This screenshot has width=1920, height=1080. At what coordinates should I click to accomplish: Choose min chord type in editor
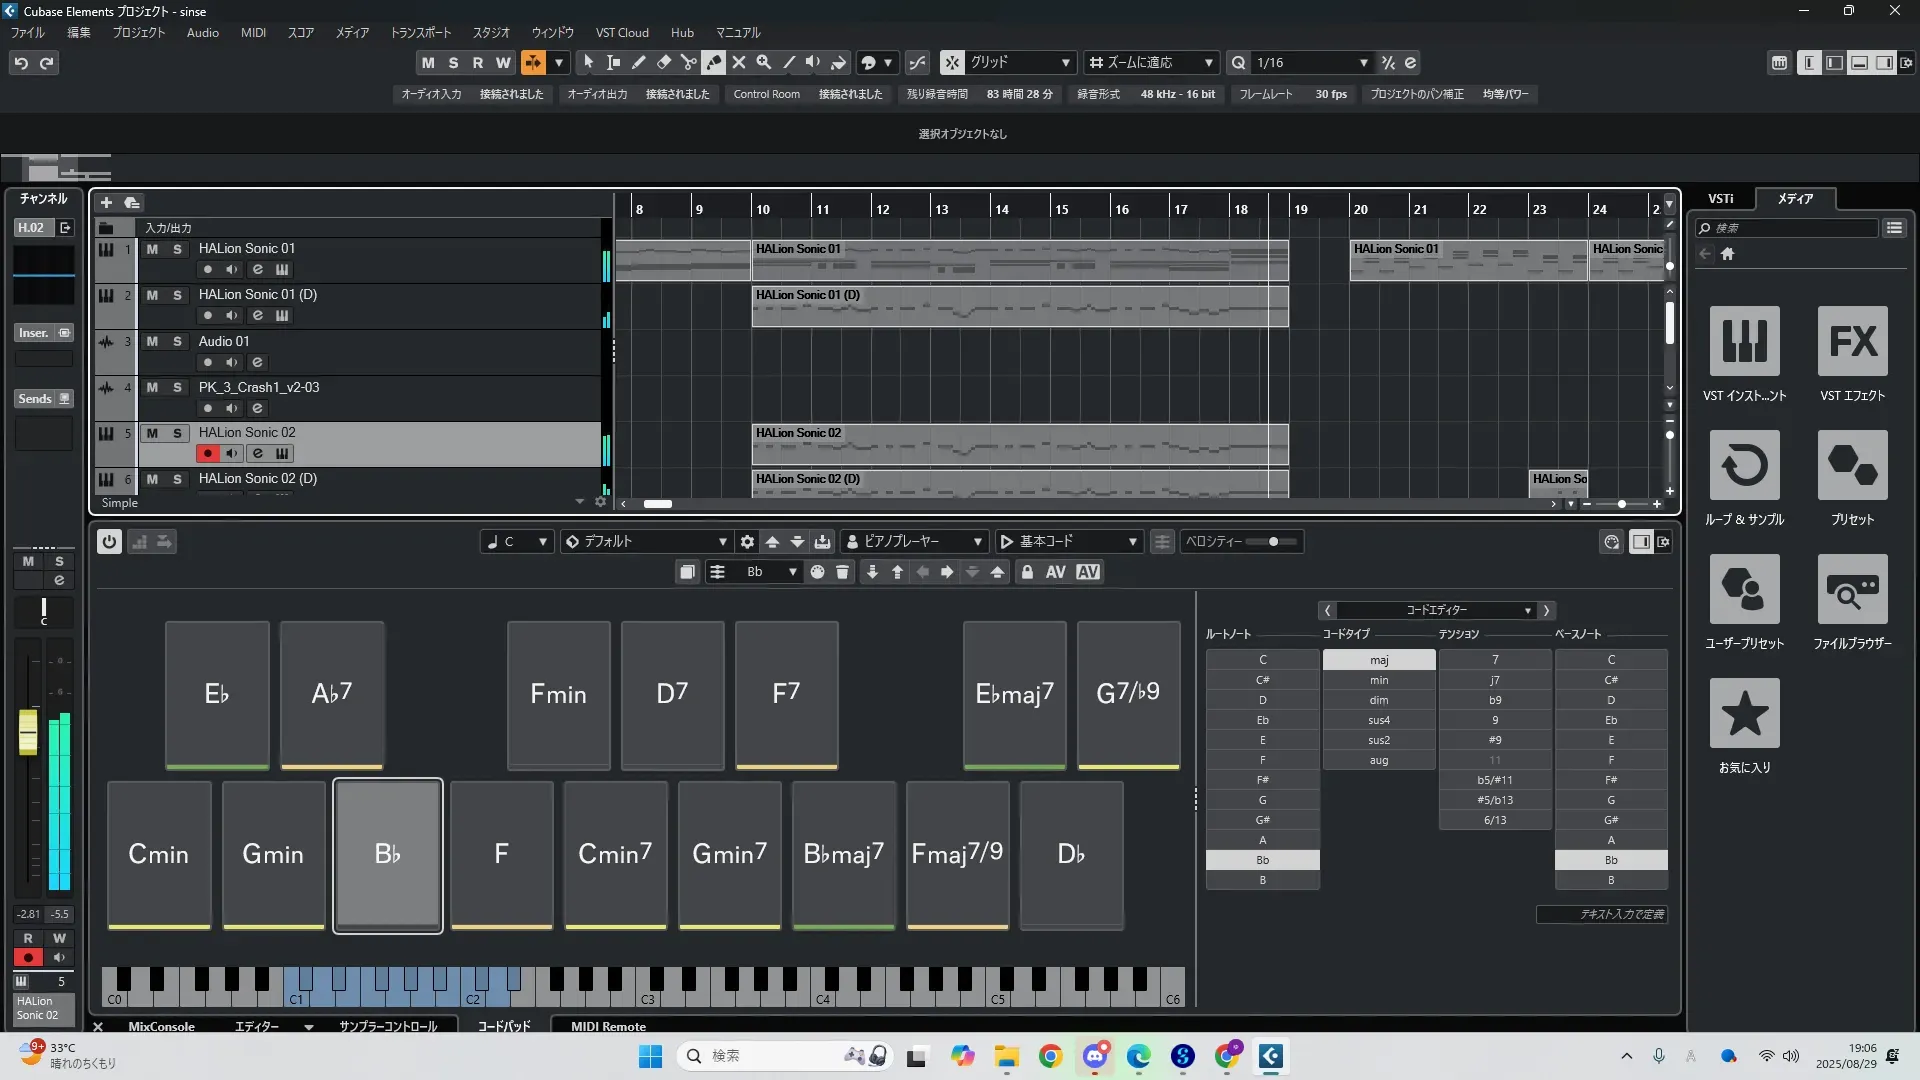1378,680
